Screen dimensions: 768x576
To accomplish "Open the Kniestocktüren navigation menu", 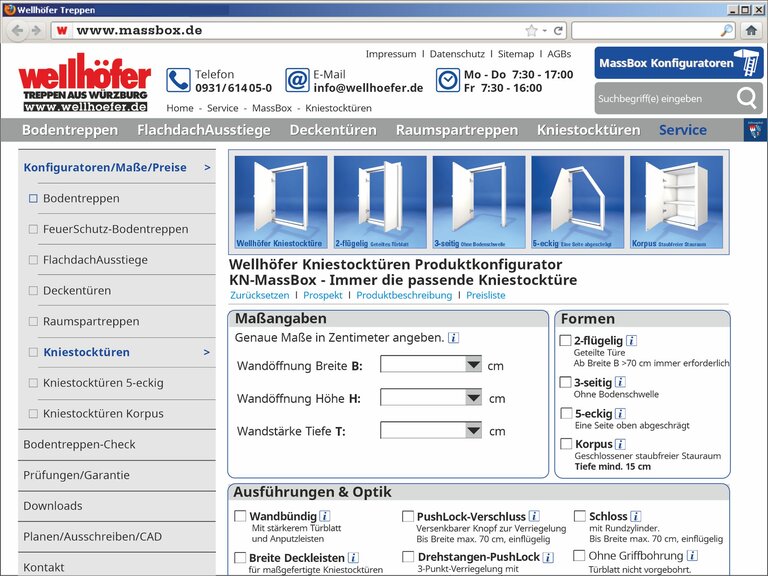I will pyautogui.click(x=589, y=130).
